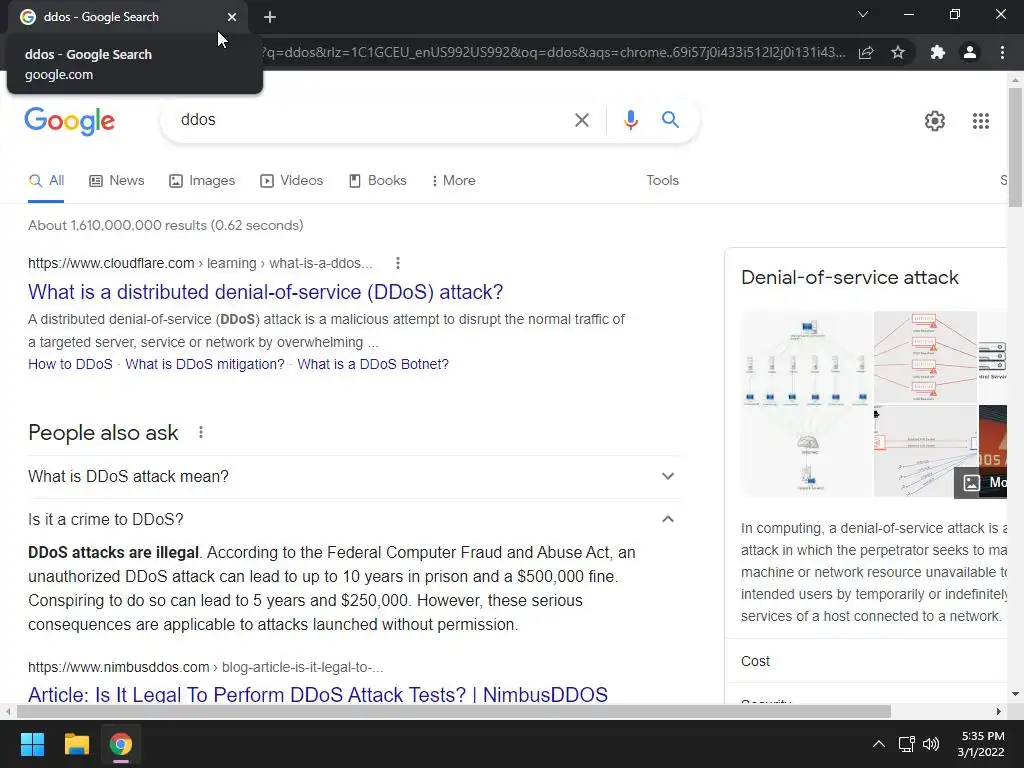Open Google settings gear
This screenshot has height=768, width=1024.
pos(935,121)
